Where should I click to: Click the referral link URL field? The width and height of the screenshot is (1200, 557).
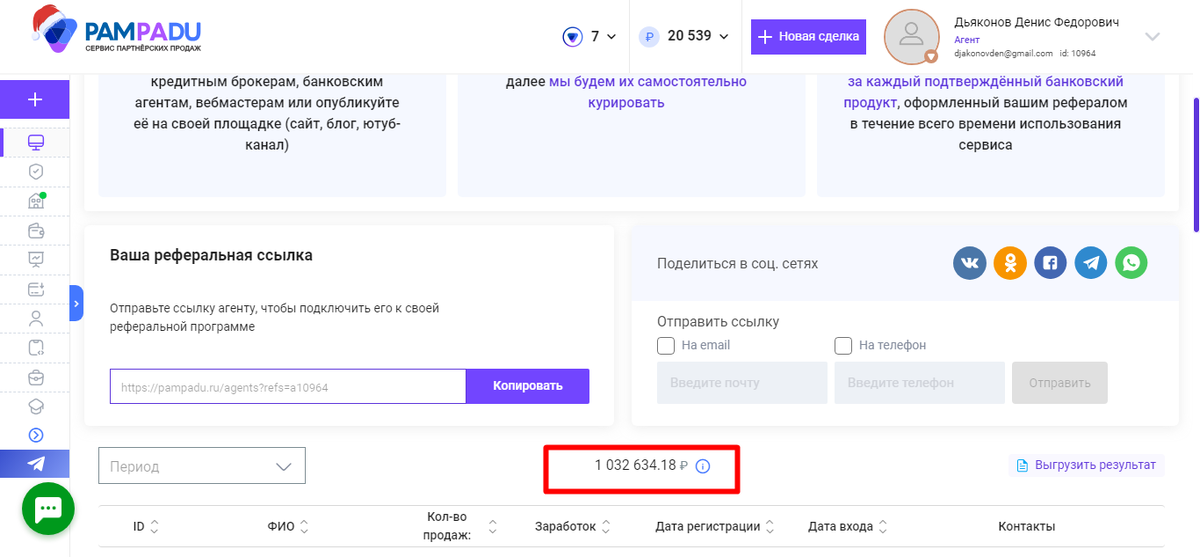click(288, 386)
